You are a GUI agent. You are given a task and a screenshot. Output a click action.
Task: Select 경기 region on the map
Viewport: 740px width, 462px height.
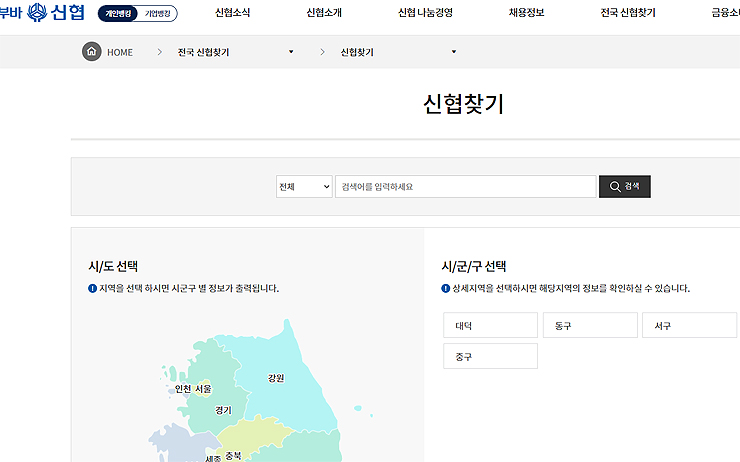(x=224, y=410)
